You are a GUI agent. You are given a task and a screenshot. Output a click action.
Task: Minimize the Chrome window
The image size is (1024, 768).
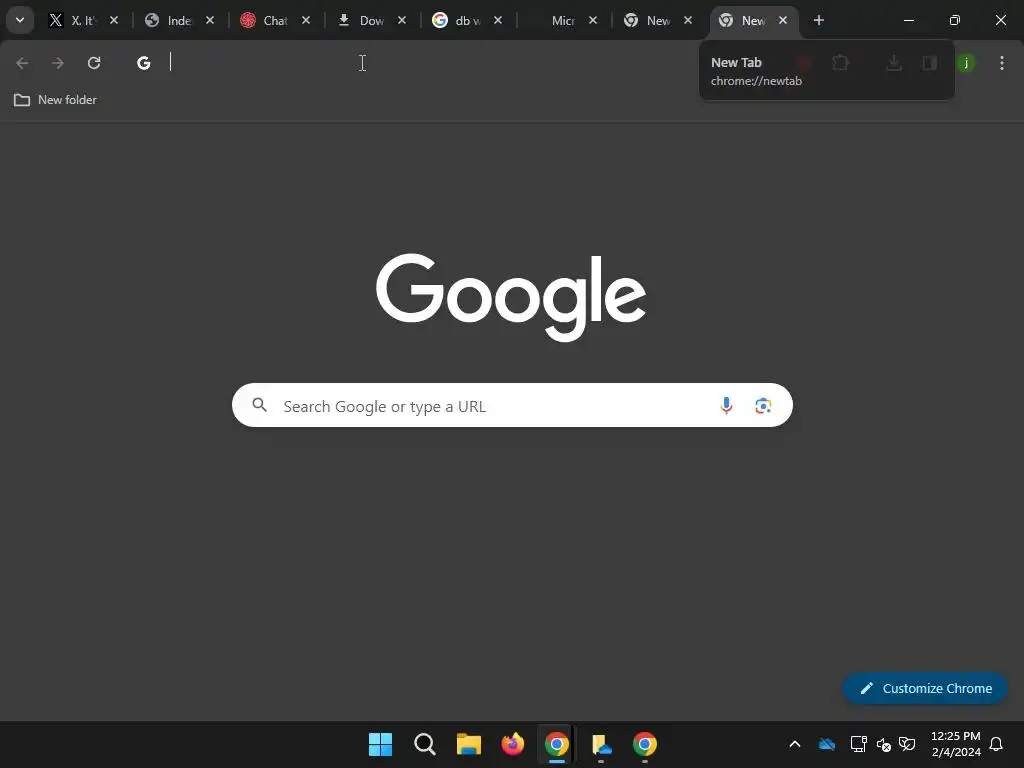point(908,20)
